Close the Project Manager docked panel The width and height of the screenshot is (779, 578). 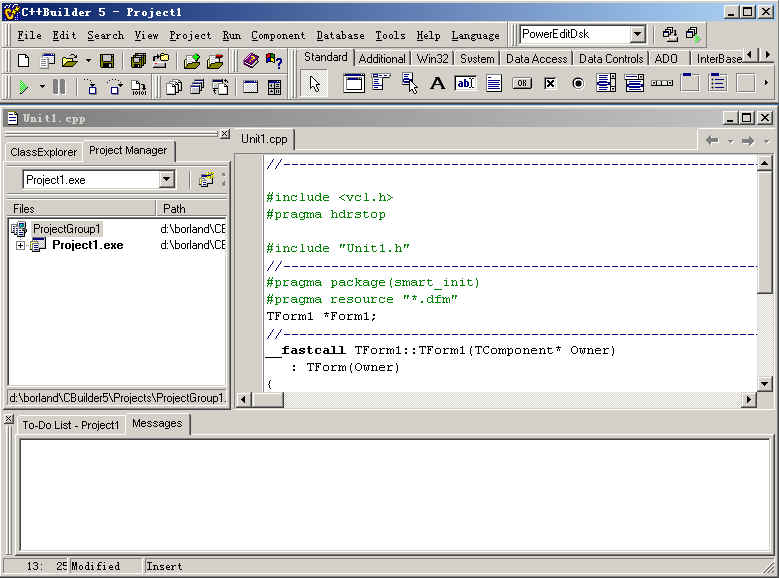tap(225, 134)
